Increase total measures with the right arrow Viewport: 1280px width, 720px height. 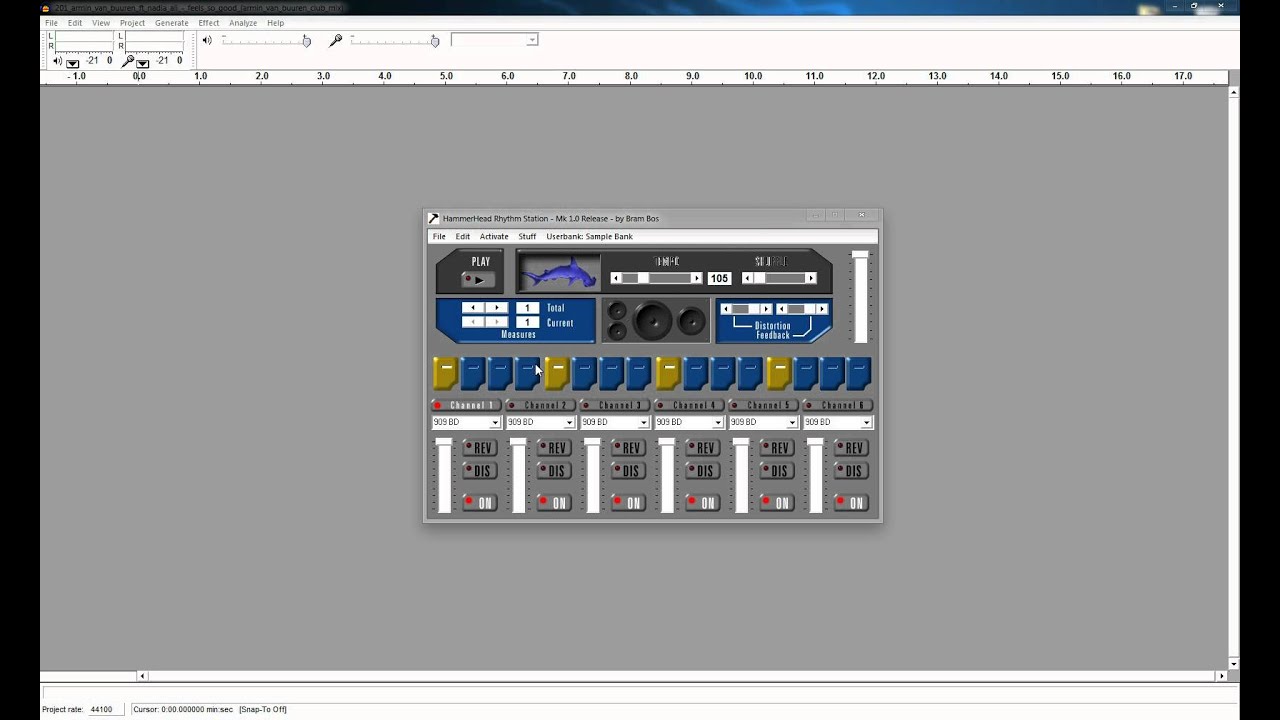[x=497, y=308]
